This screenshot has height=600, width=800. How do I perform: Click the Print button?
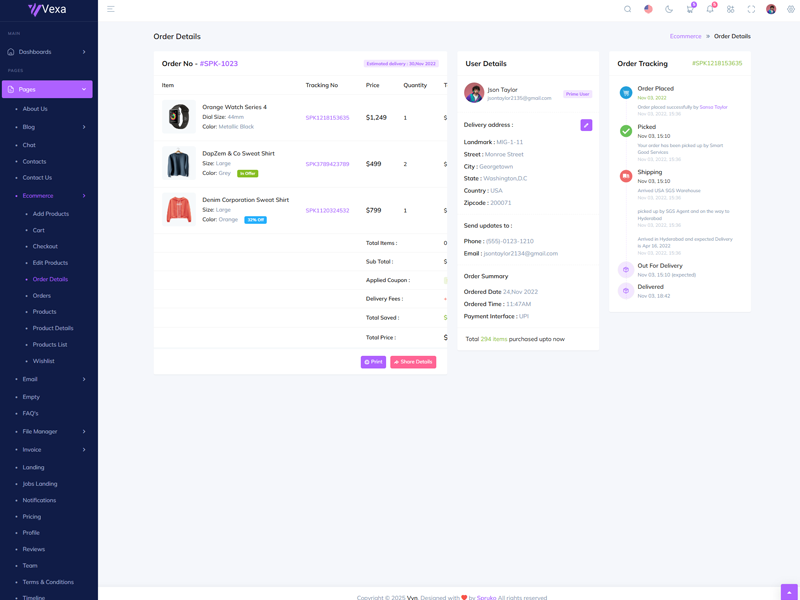[x=373, y=362]
